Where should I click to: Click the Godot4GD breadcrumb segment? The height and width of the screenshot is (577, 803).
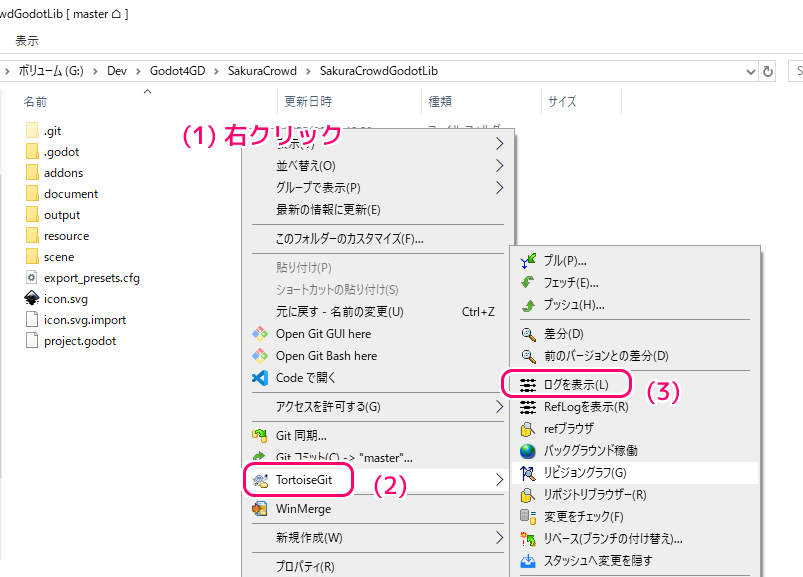click(177, 71)
